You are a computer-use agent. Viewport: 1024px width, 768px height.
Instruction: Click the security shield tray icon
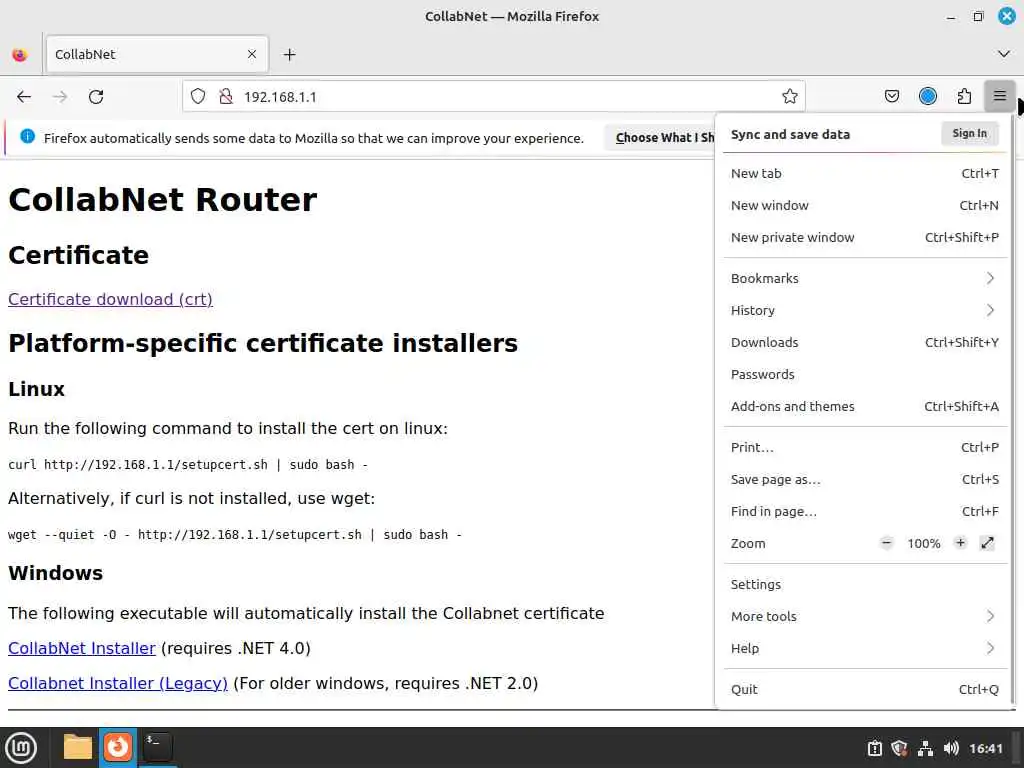tap(899, 748)
